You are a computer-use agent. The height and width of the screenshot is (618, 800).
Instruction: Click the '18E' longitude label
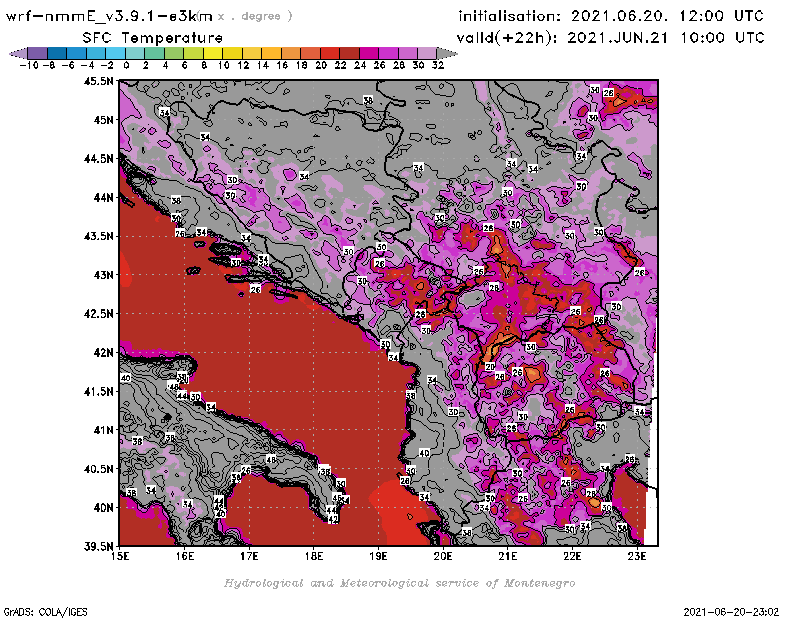(x=314, y=556)
